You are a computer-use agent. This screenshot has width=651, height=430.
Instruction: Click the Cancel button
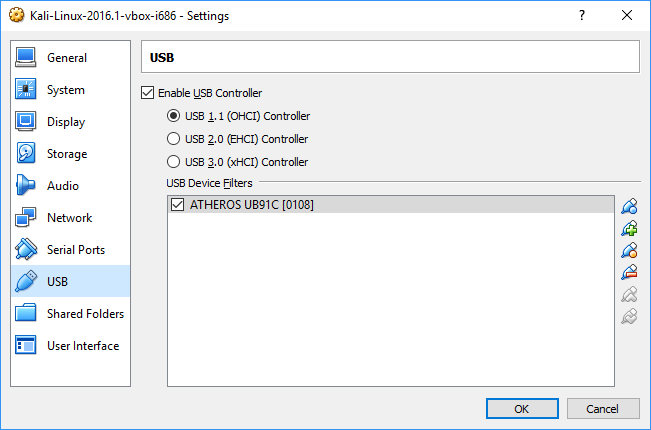pyautogui.click(x=603, y=409)
